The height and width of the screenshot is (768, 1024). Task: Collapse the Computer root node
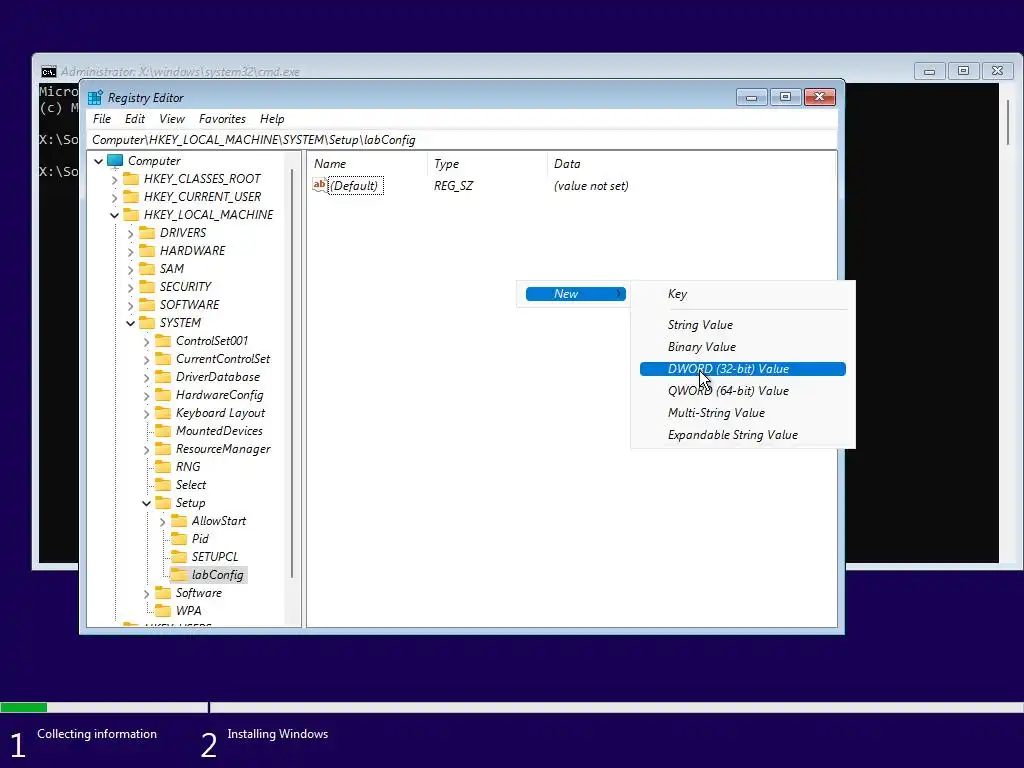pyautogui.click(x=99, y=161)
